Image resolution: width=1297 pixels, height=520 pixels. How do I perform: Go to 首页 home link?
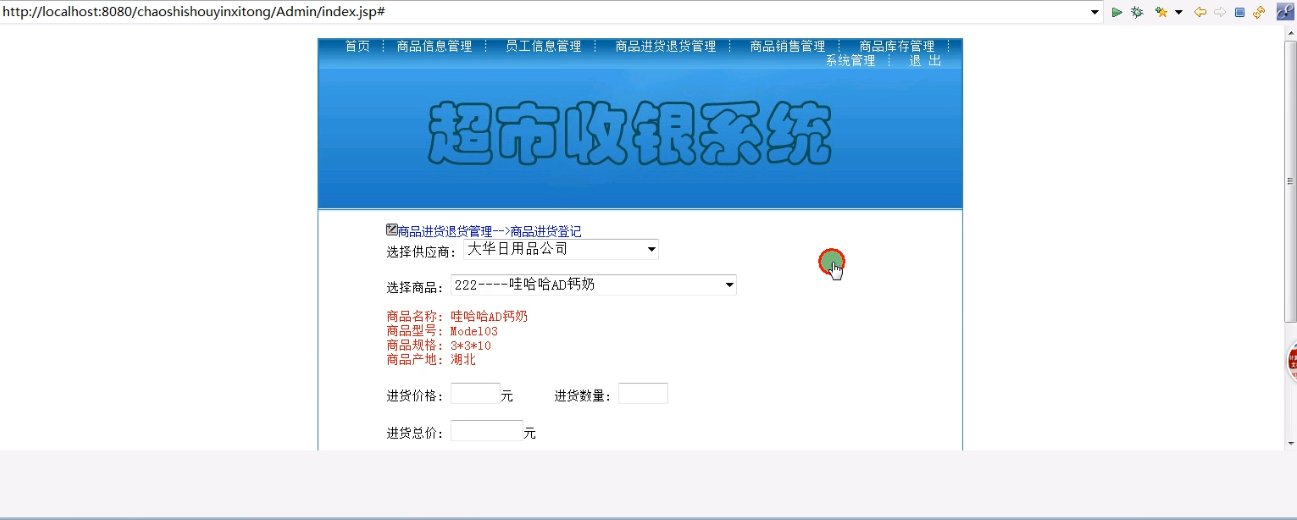[357, 46]
